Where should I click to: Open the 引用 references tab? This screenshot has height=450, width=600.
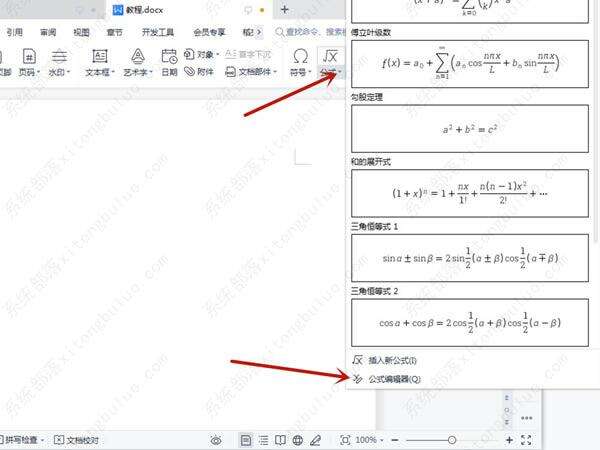[15, 32]
